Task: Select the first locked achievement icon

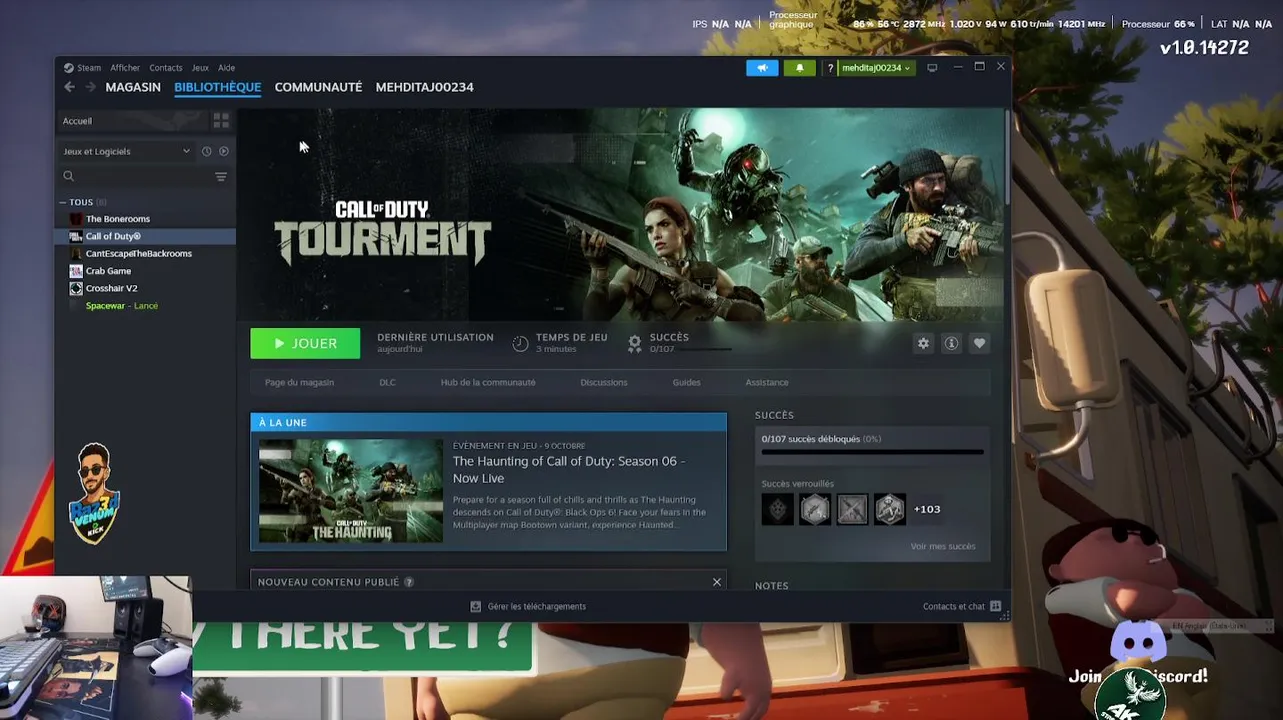Action: (x=777, y=509)
